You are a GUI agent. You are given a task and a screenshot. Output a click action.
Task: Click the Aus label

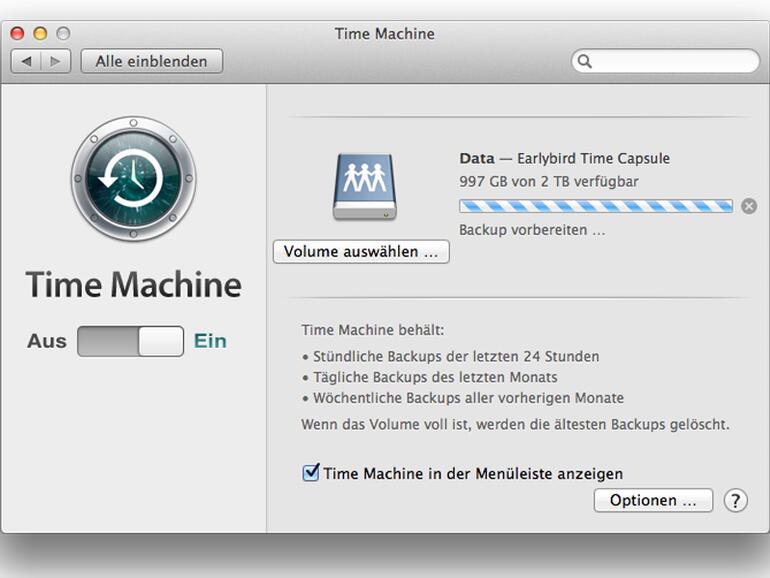(x=47, y=341)
